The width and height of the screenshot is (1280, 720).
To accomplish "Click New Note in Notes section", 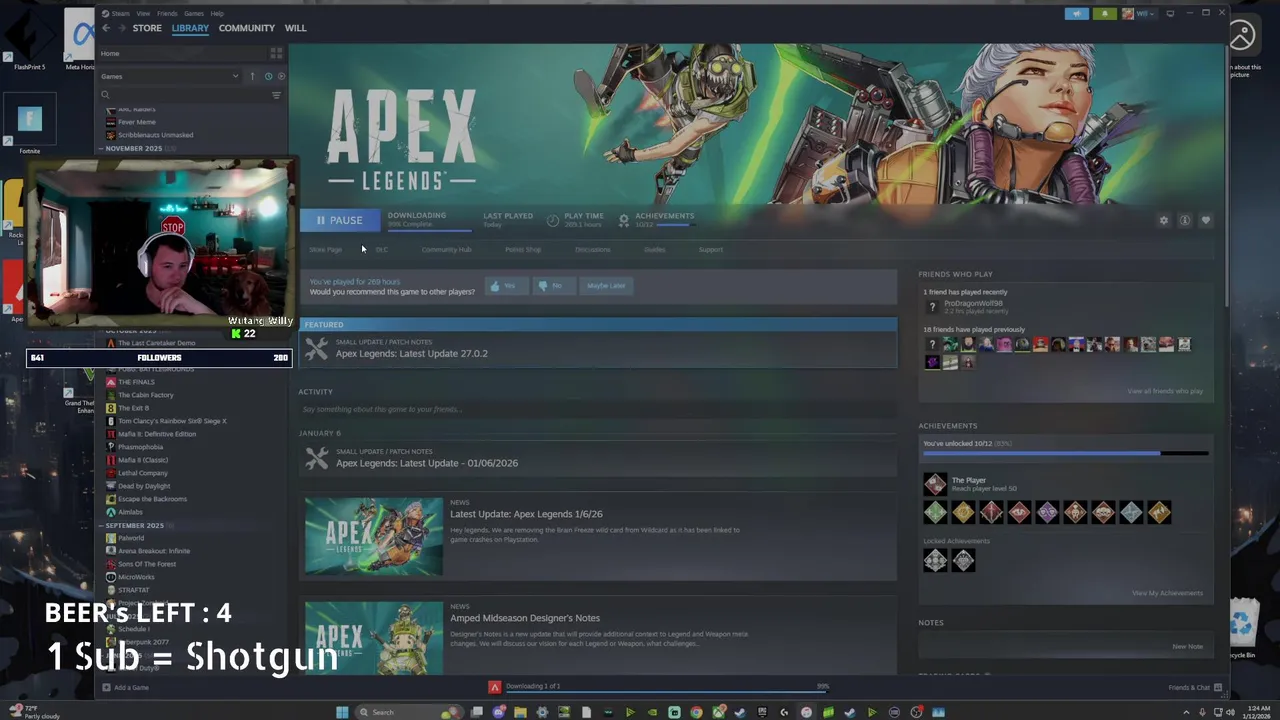I will point(1187,646).
